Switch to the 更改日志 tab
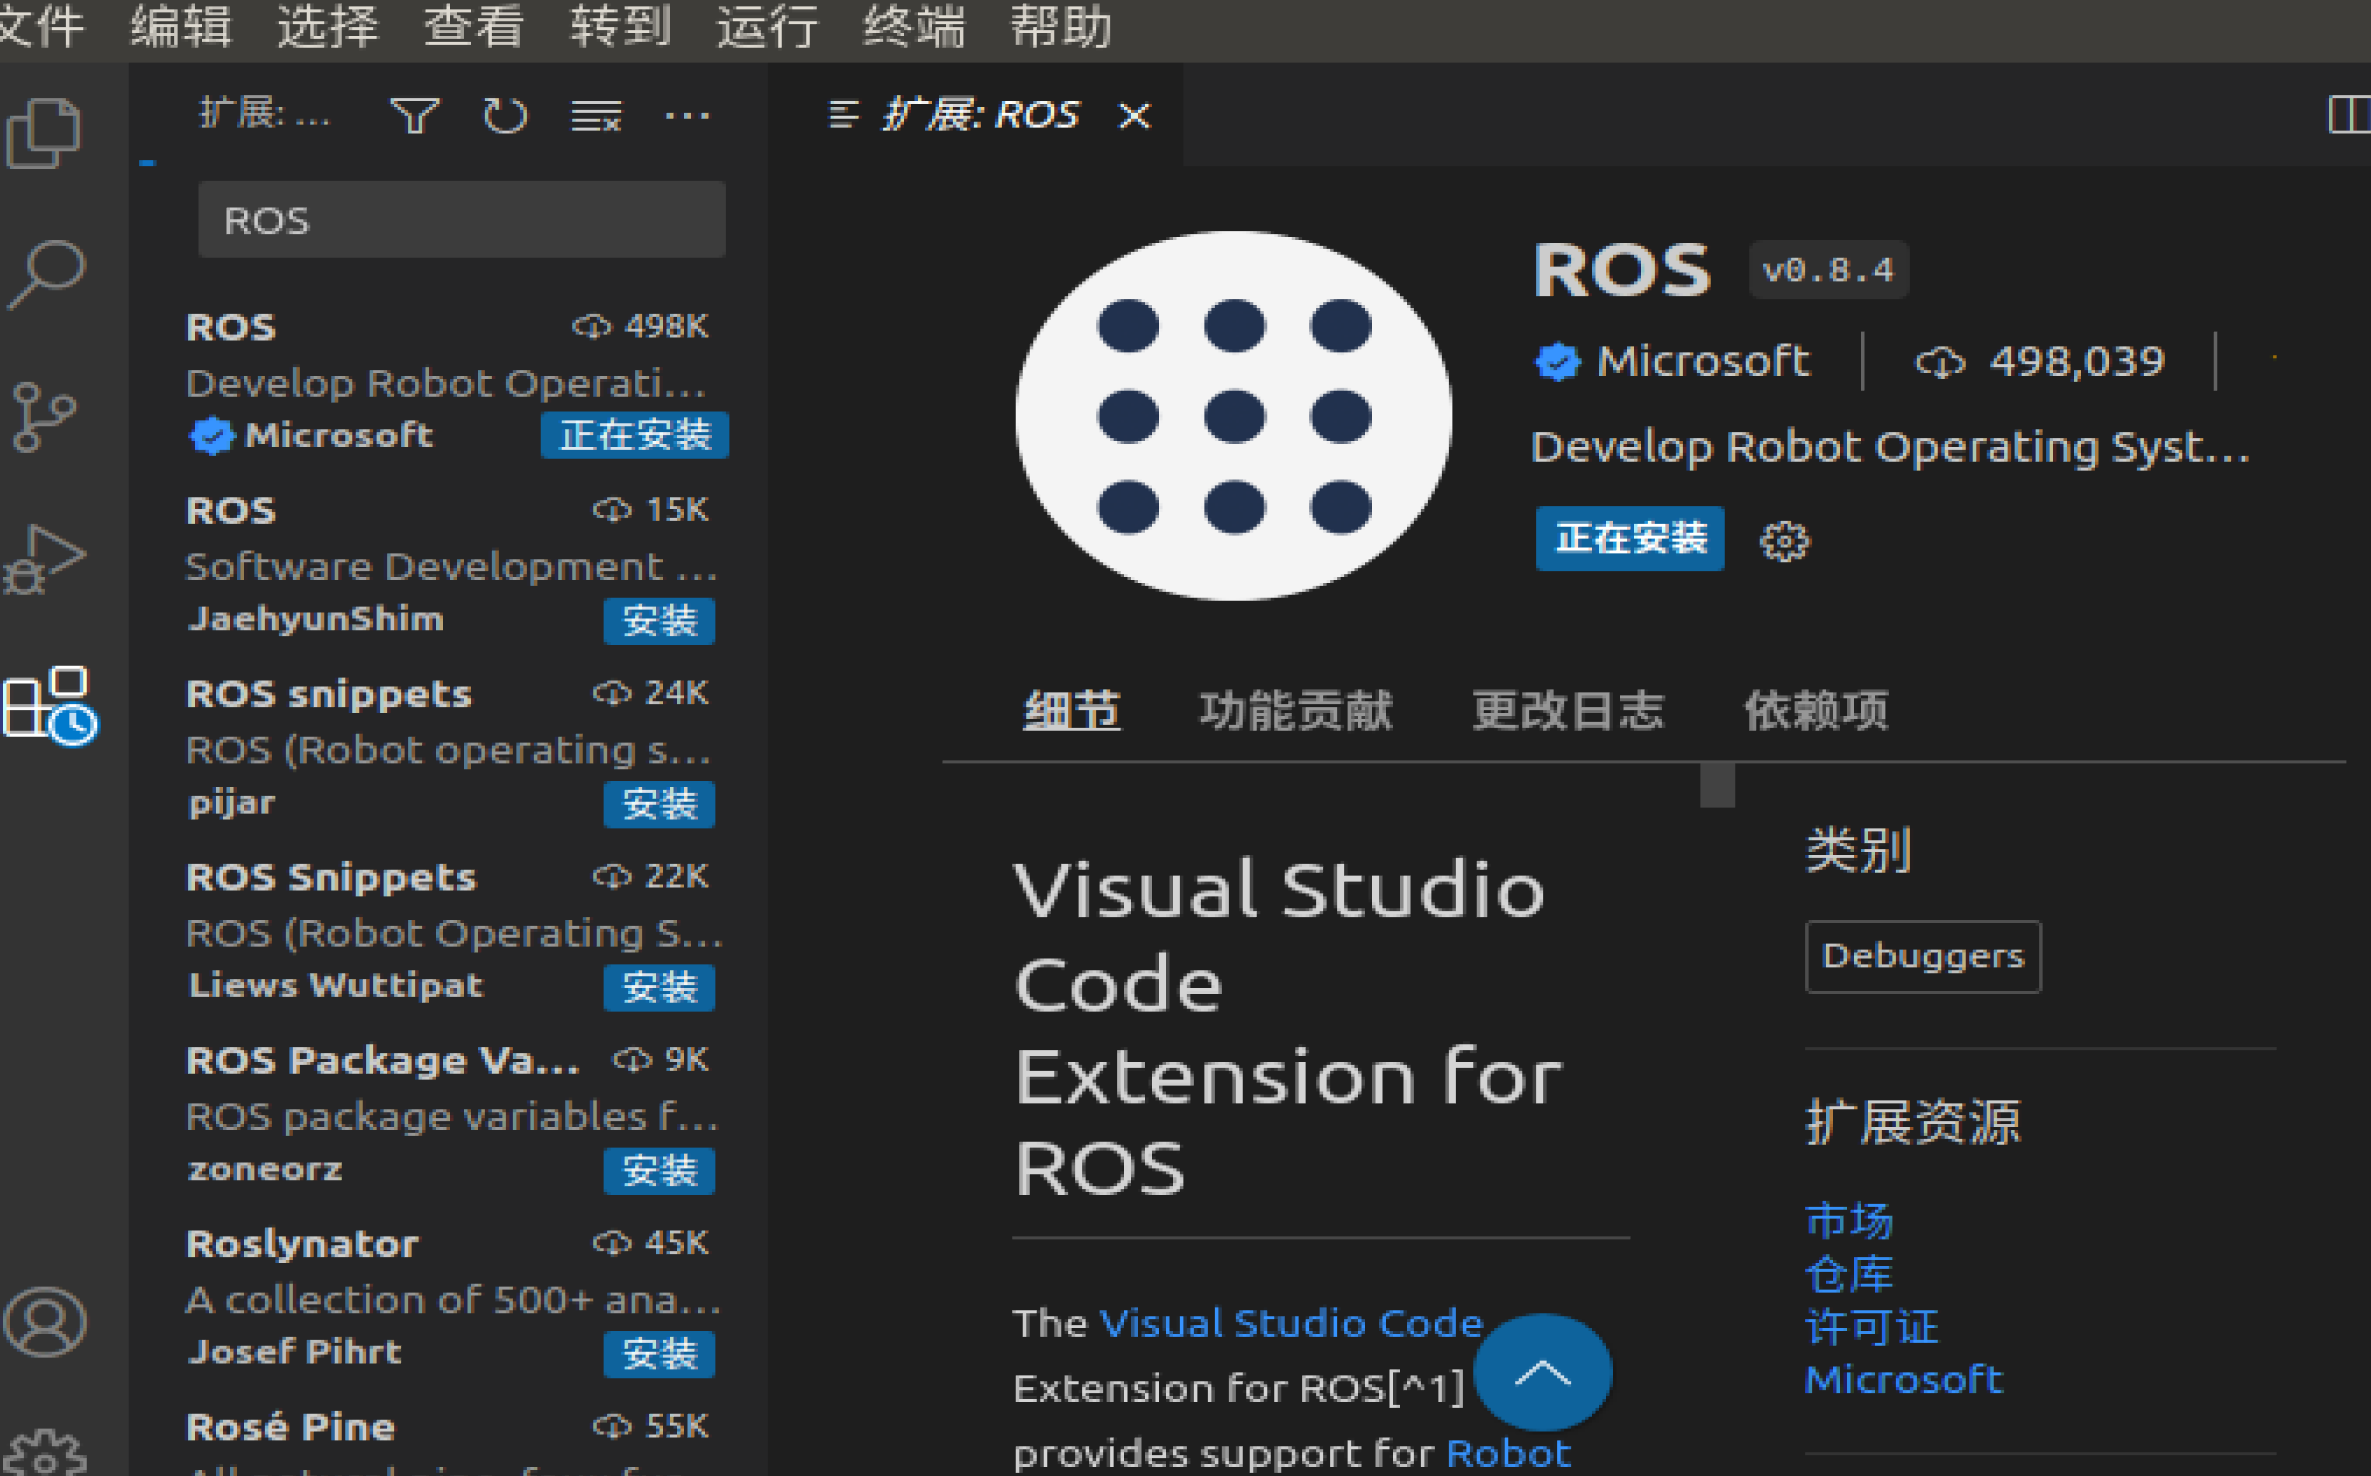Image resolution: width=2371 pixels, height=1476 pixels. point(1567,711)
